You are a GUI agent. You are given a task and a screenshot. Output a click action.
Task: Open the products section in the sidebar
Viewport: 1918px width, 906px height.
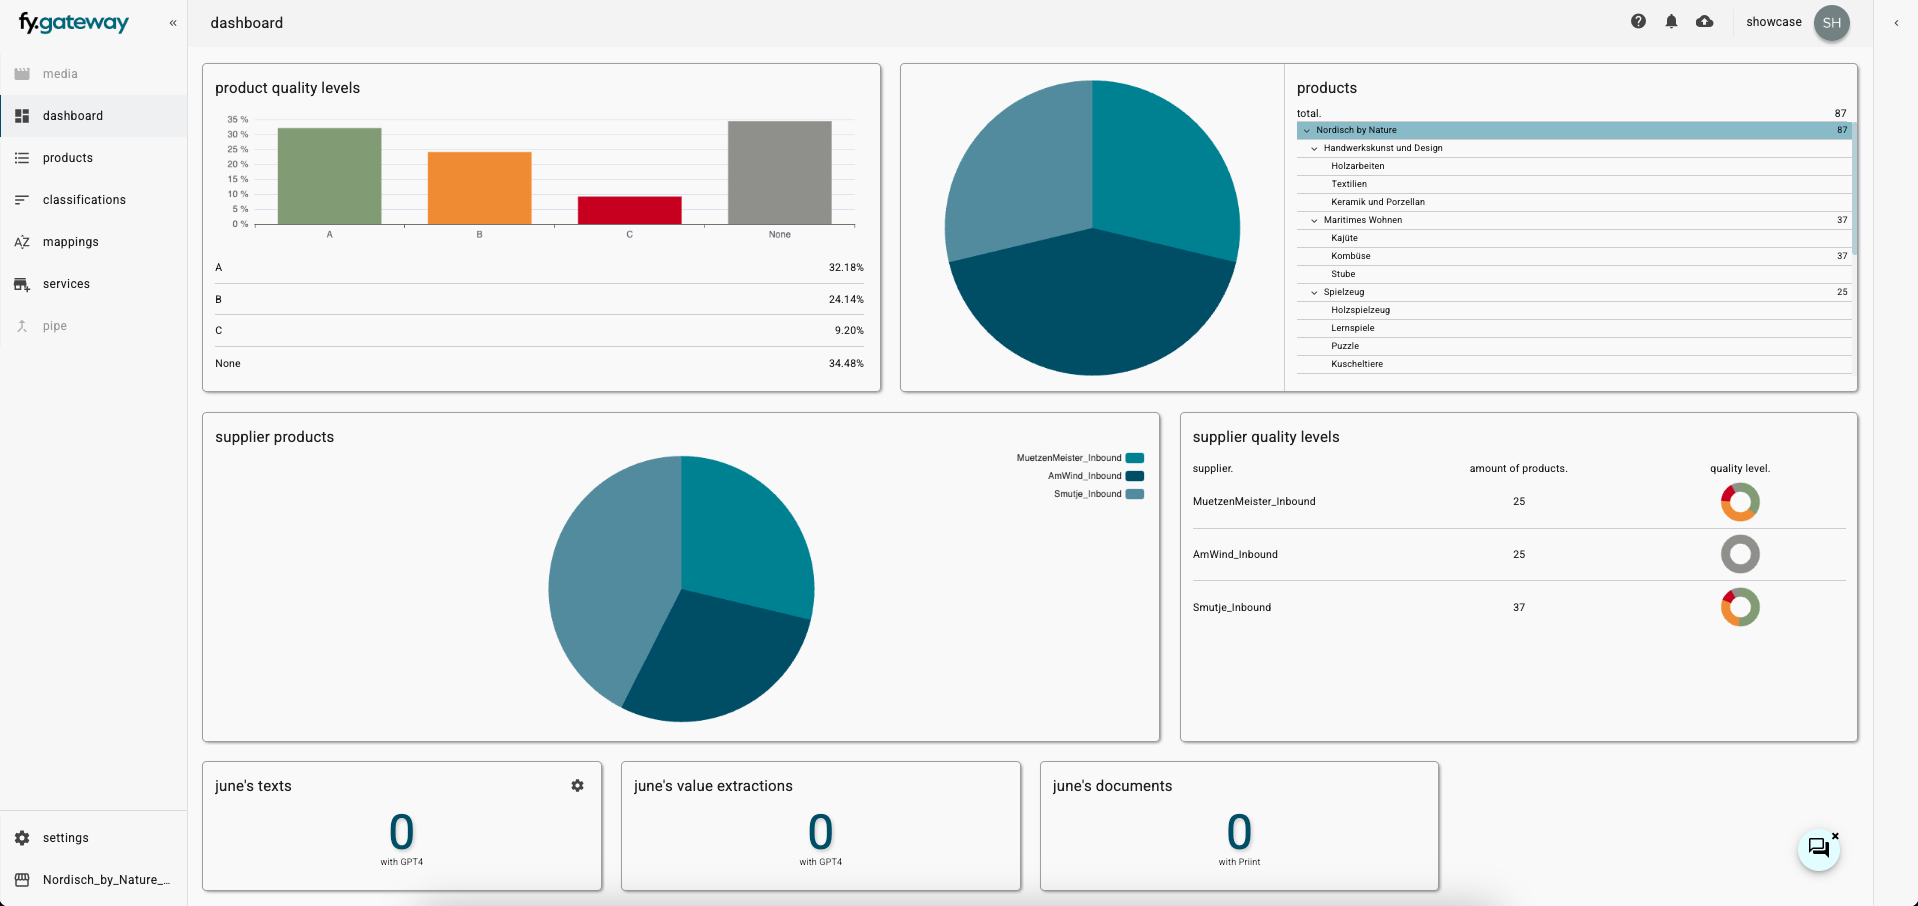coord(68,157)
